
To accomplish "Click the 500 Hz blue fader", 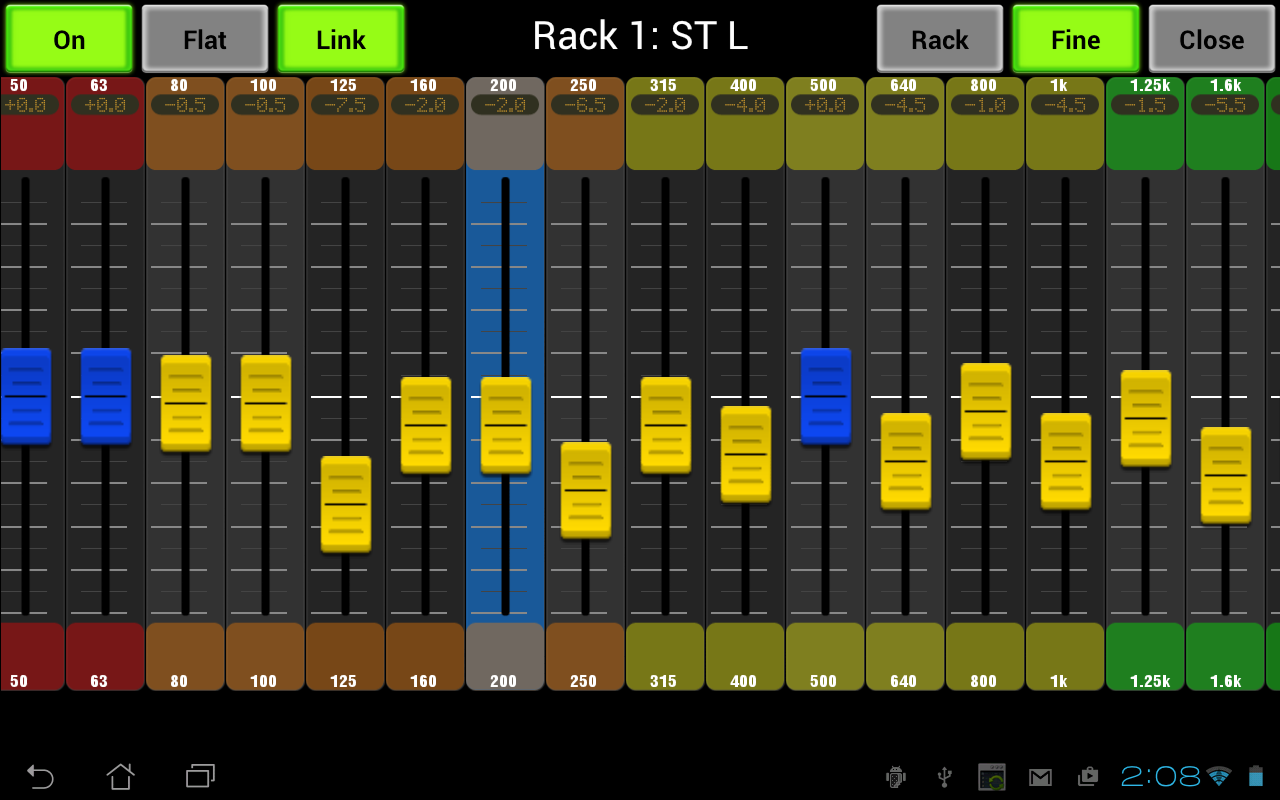I will tap(826, 396).
